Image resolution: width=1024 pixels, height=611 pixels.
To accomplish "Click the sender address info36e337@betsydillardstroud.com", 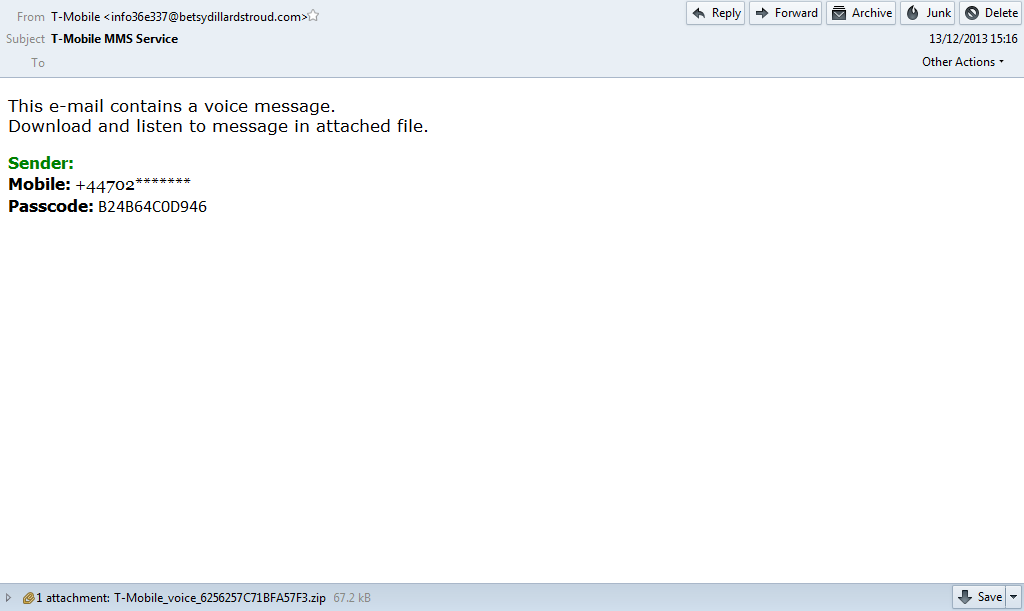I will 205,16.
